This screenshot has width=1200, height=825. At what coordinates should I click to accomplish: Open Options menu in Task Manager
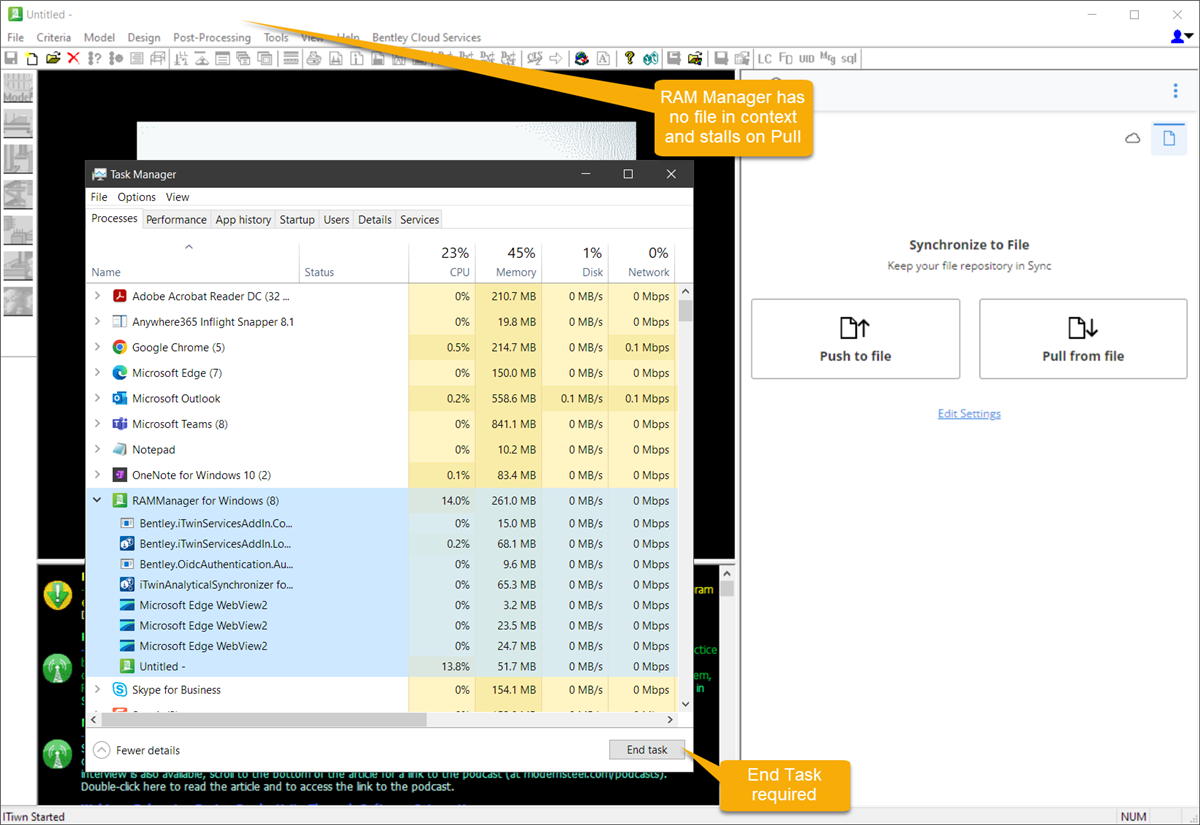point(137,197)
